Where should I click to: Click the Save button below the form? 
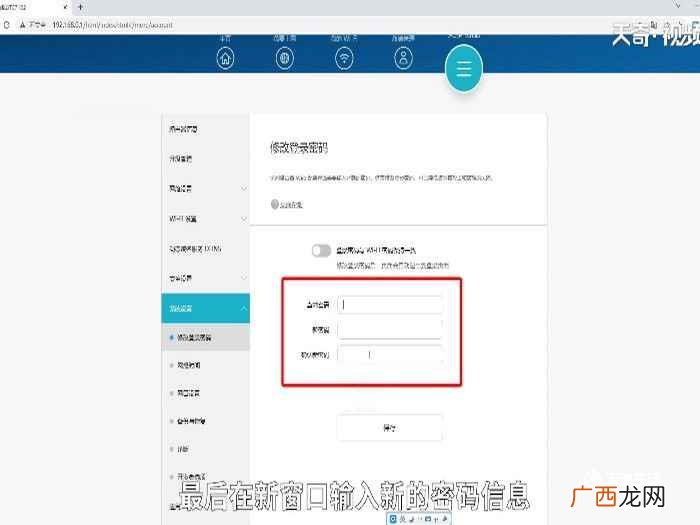click(x=390, y=428)
